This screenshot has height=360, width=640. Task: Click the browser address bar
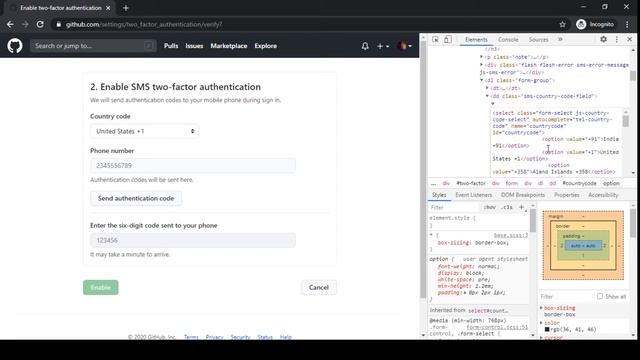tap(306, 24)
